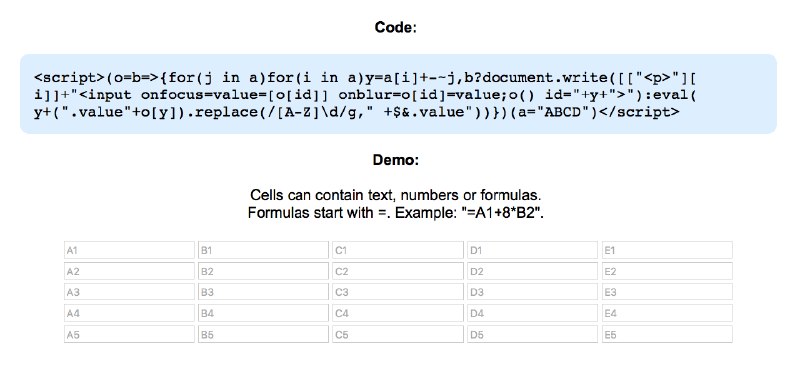Select cell C3 input
This screenshot has width=800, height=376.
point(398,292)
